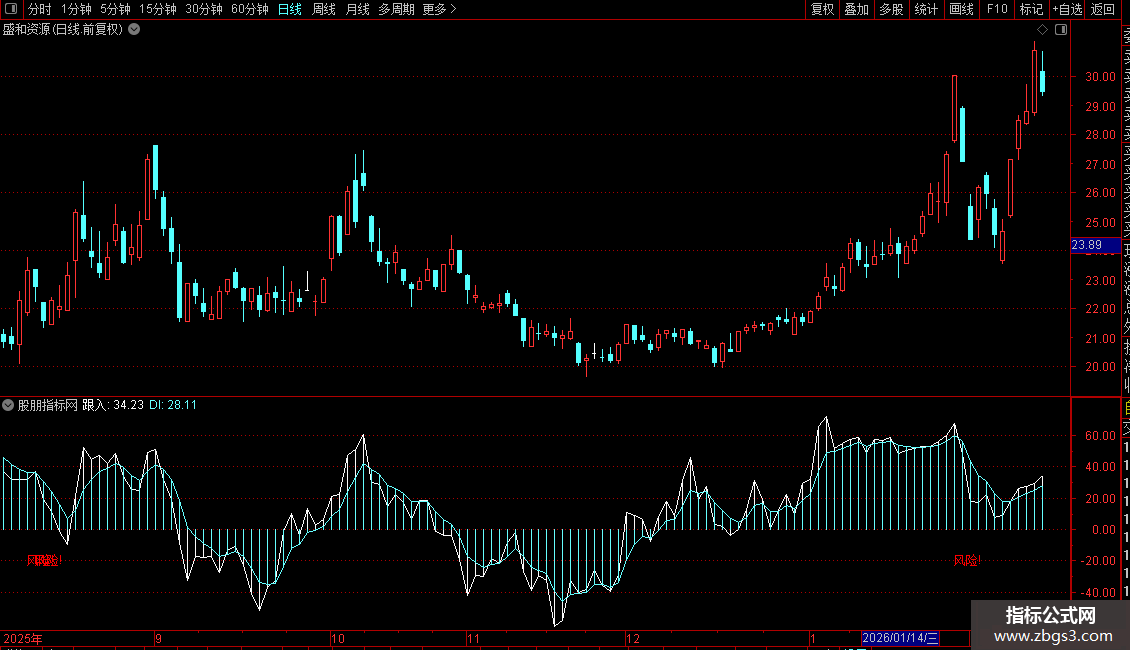
Task: Click the 2025年 label on the time axis
Action: [23, 638]
